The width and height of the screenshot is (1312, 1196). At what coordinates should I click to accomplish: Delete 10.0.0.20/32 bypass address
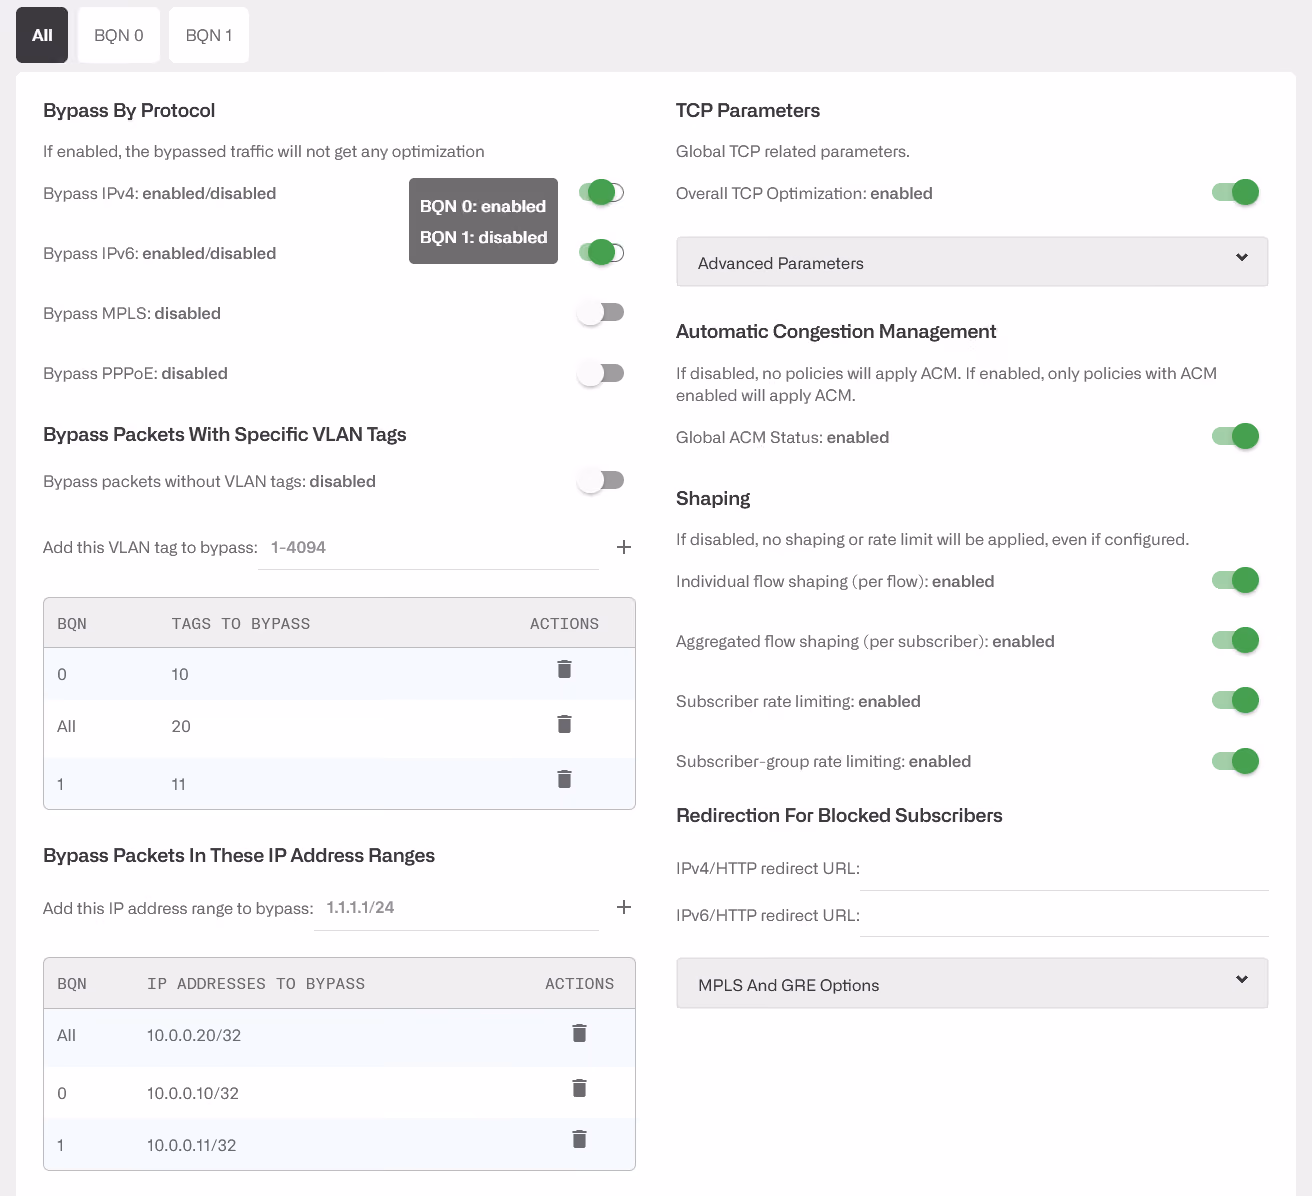[579, 1033]
